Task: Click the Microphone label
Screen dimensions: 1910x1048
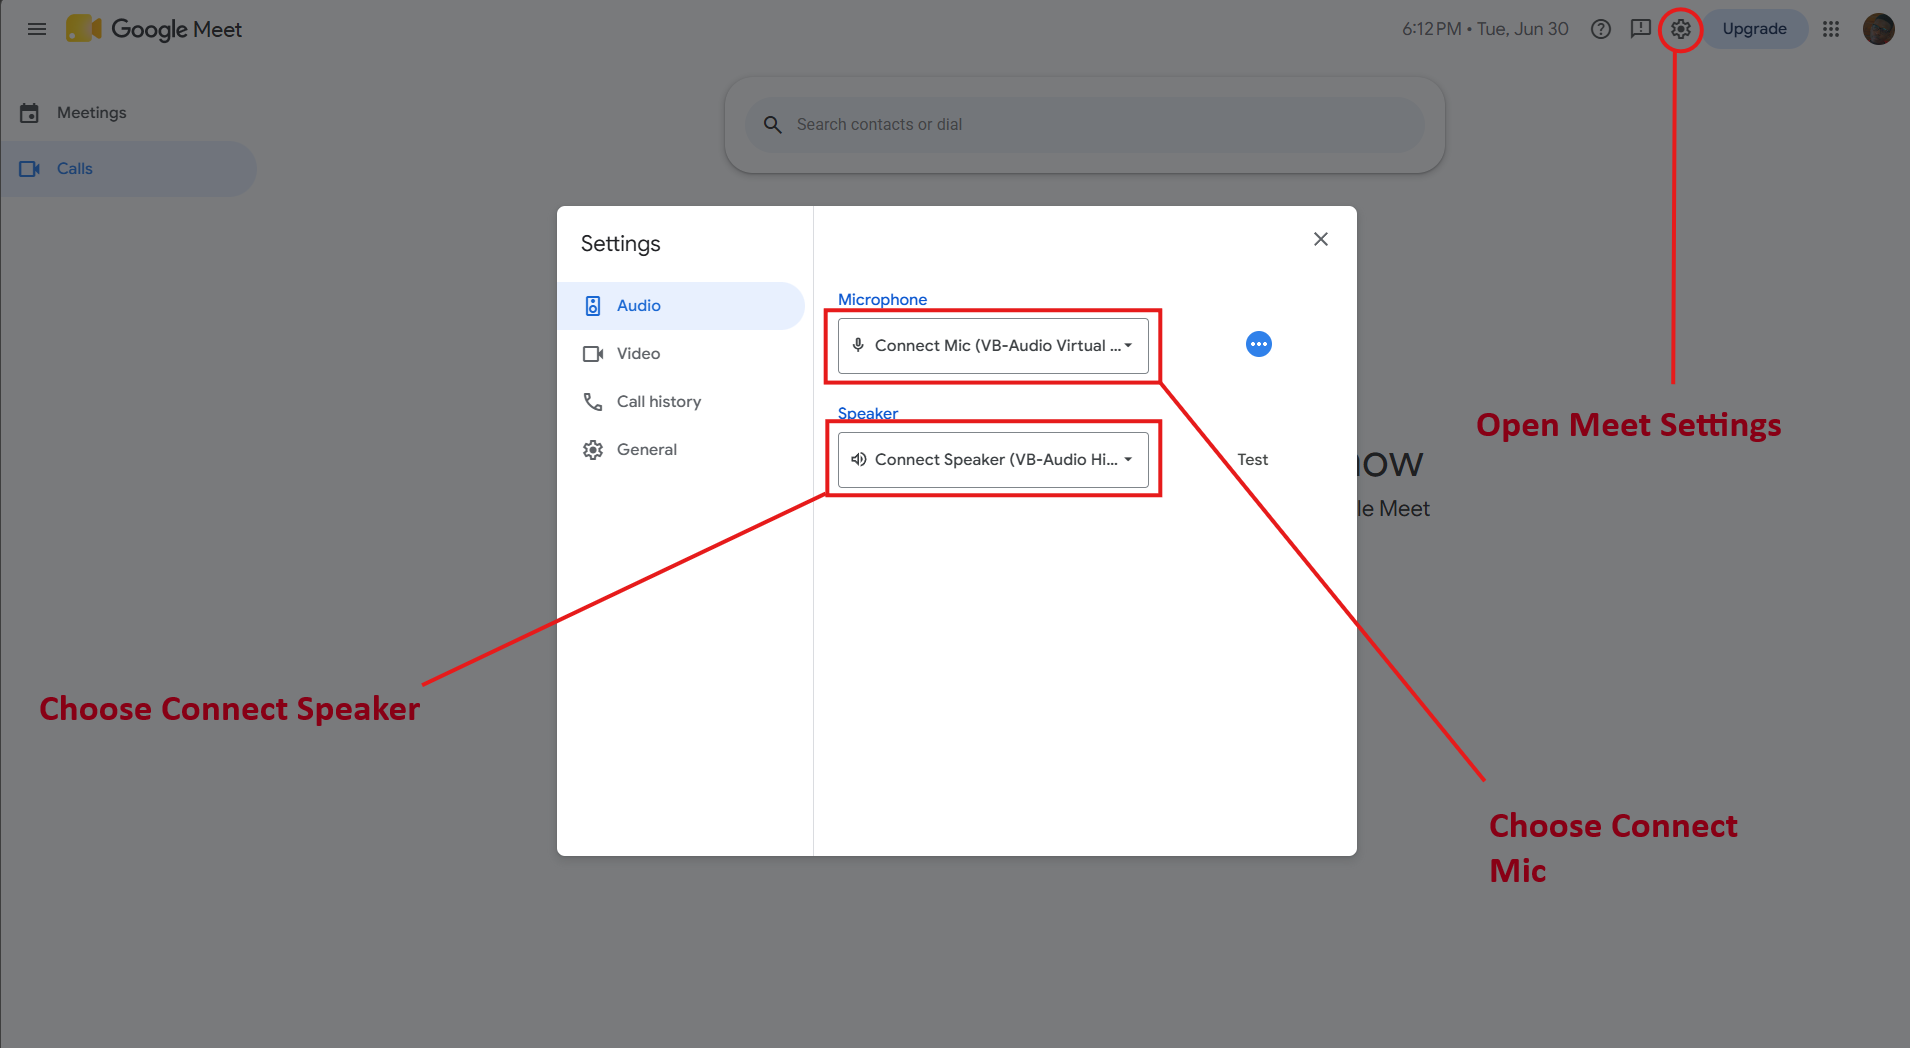Action: (x=883, y=299)
